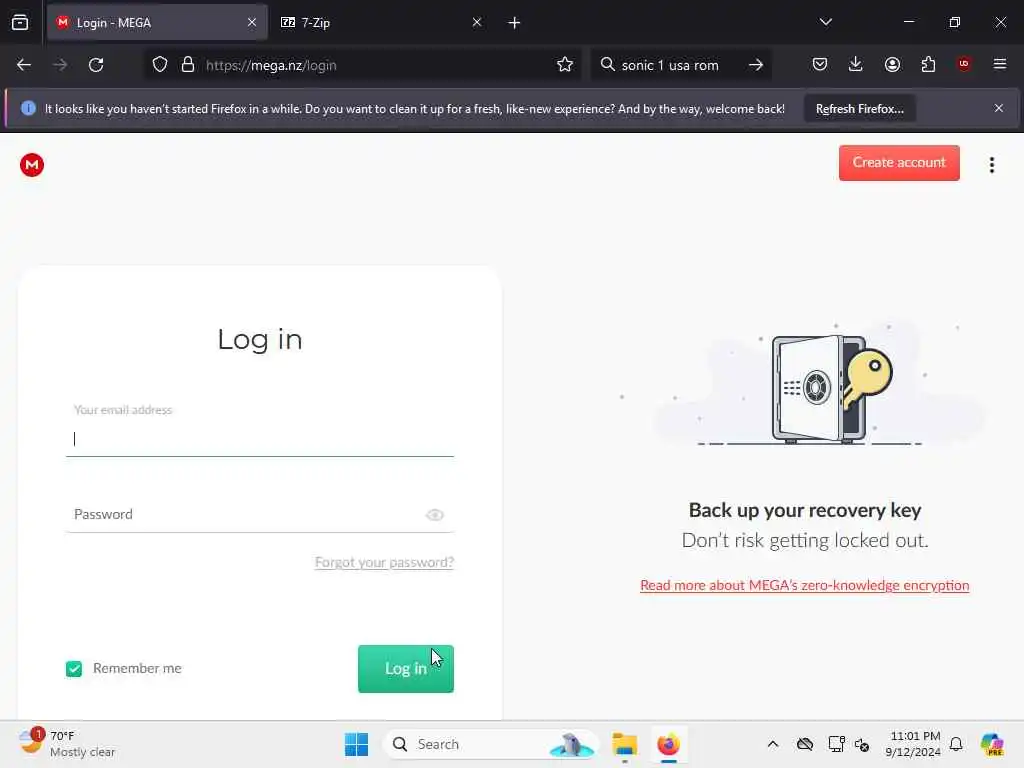
Task: Open the weather widget on taskbar
Action: tap(67, 744)
